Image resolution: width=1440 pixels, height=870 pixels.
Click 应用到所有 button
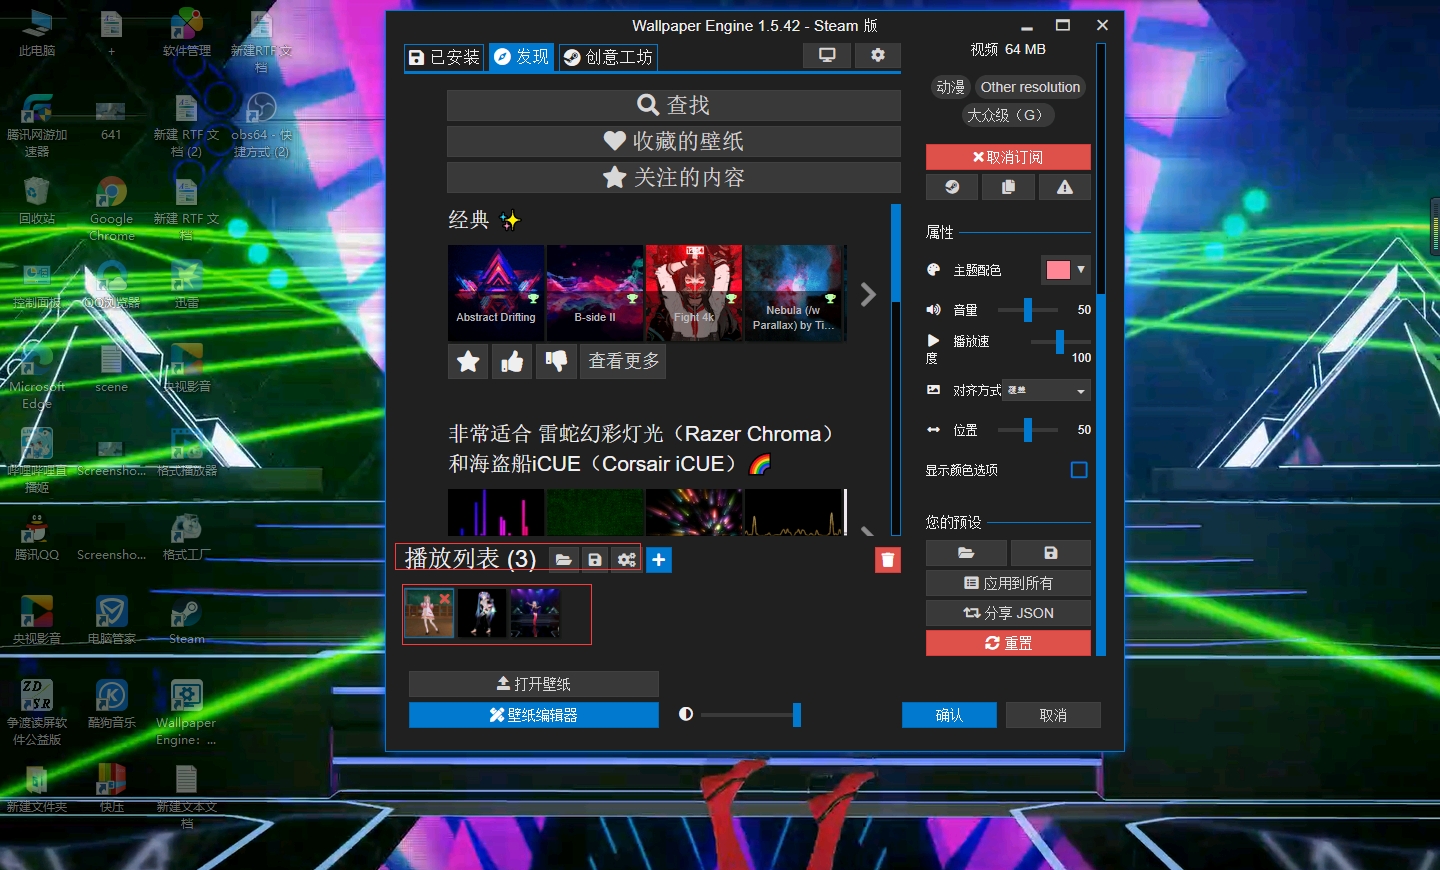(x=1008, y=583)
